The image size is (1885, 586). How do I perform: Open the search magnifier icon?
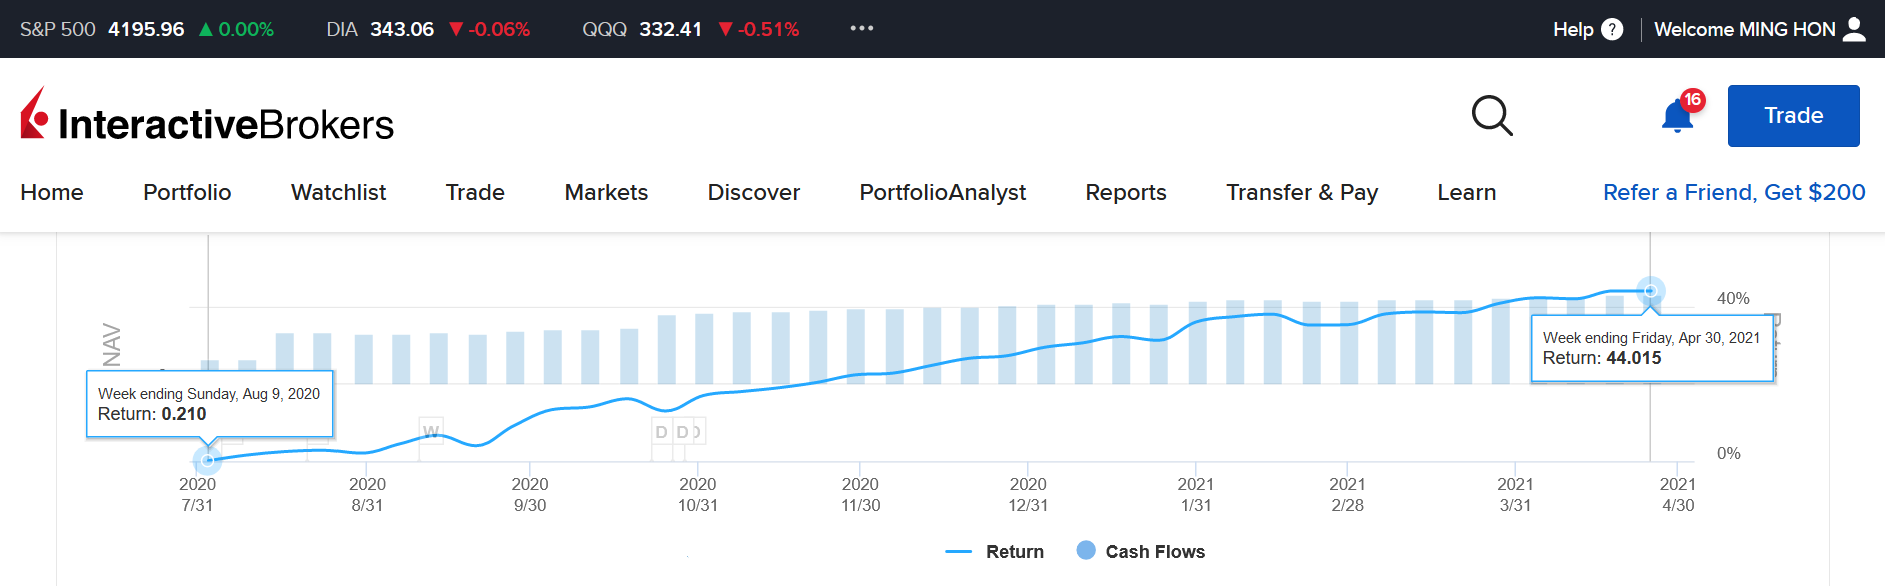(x=1492, y=116)
